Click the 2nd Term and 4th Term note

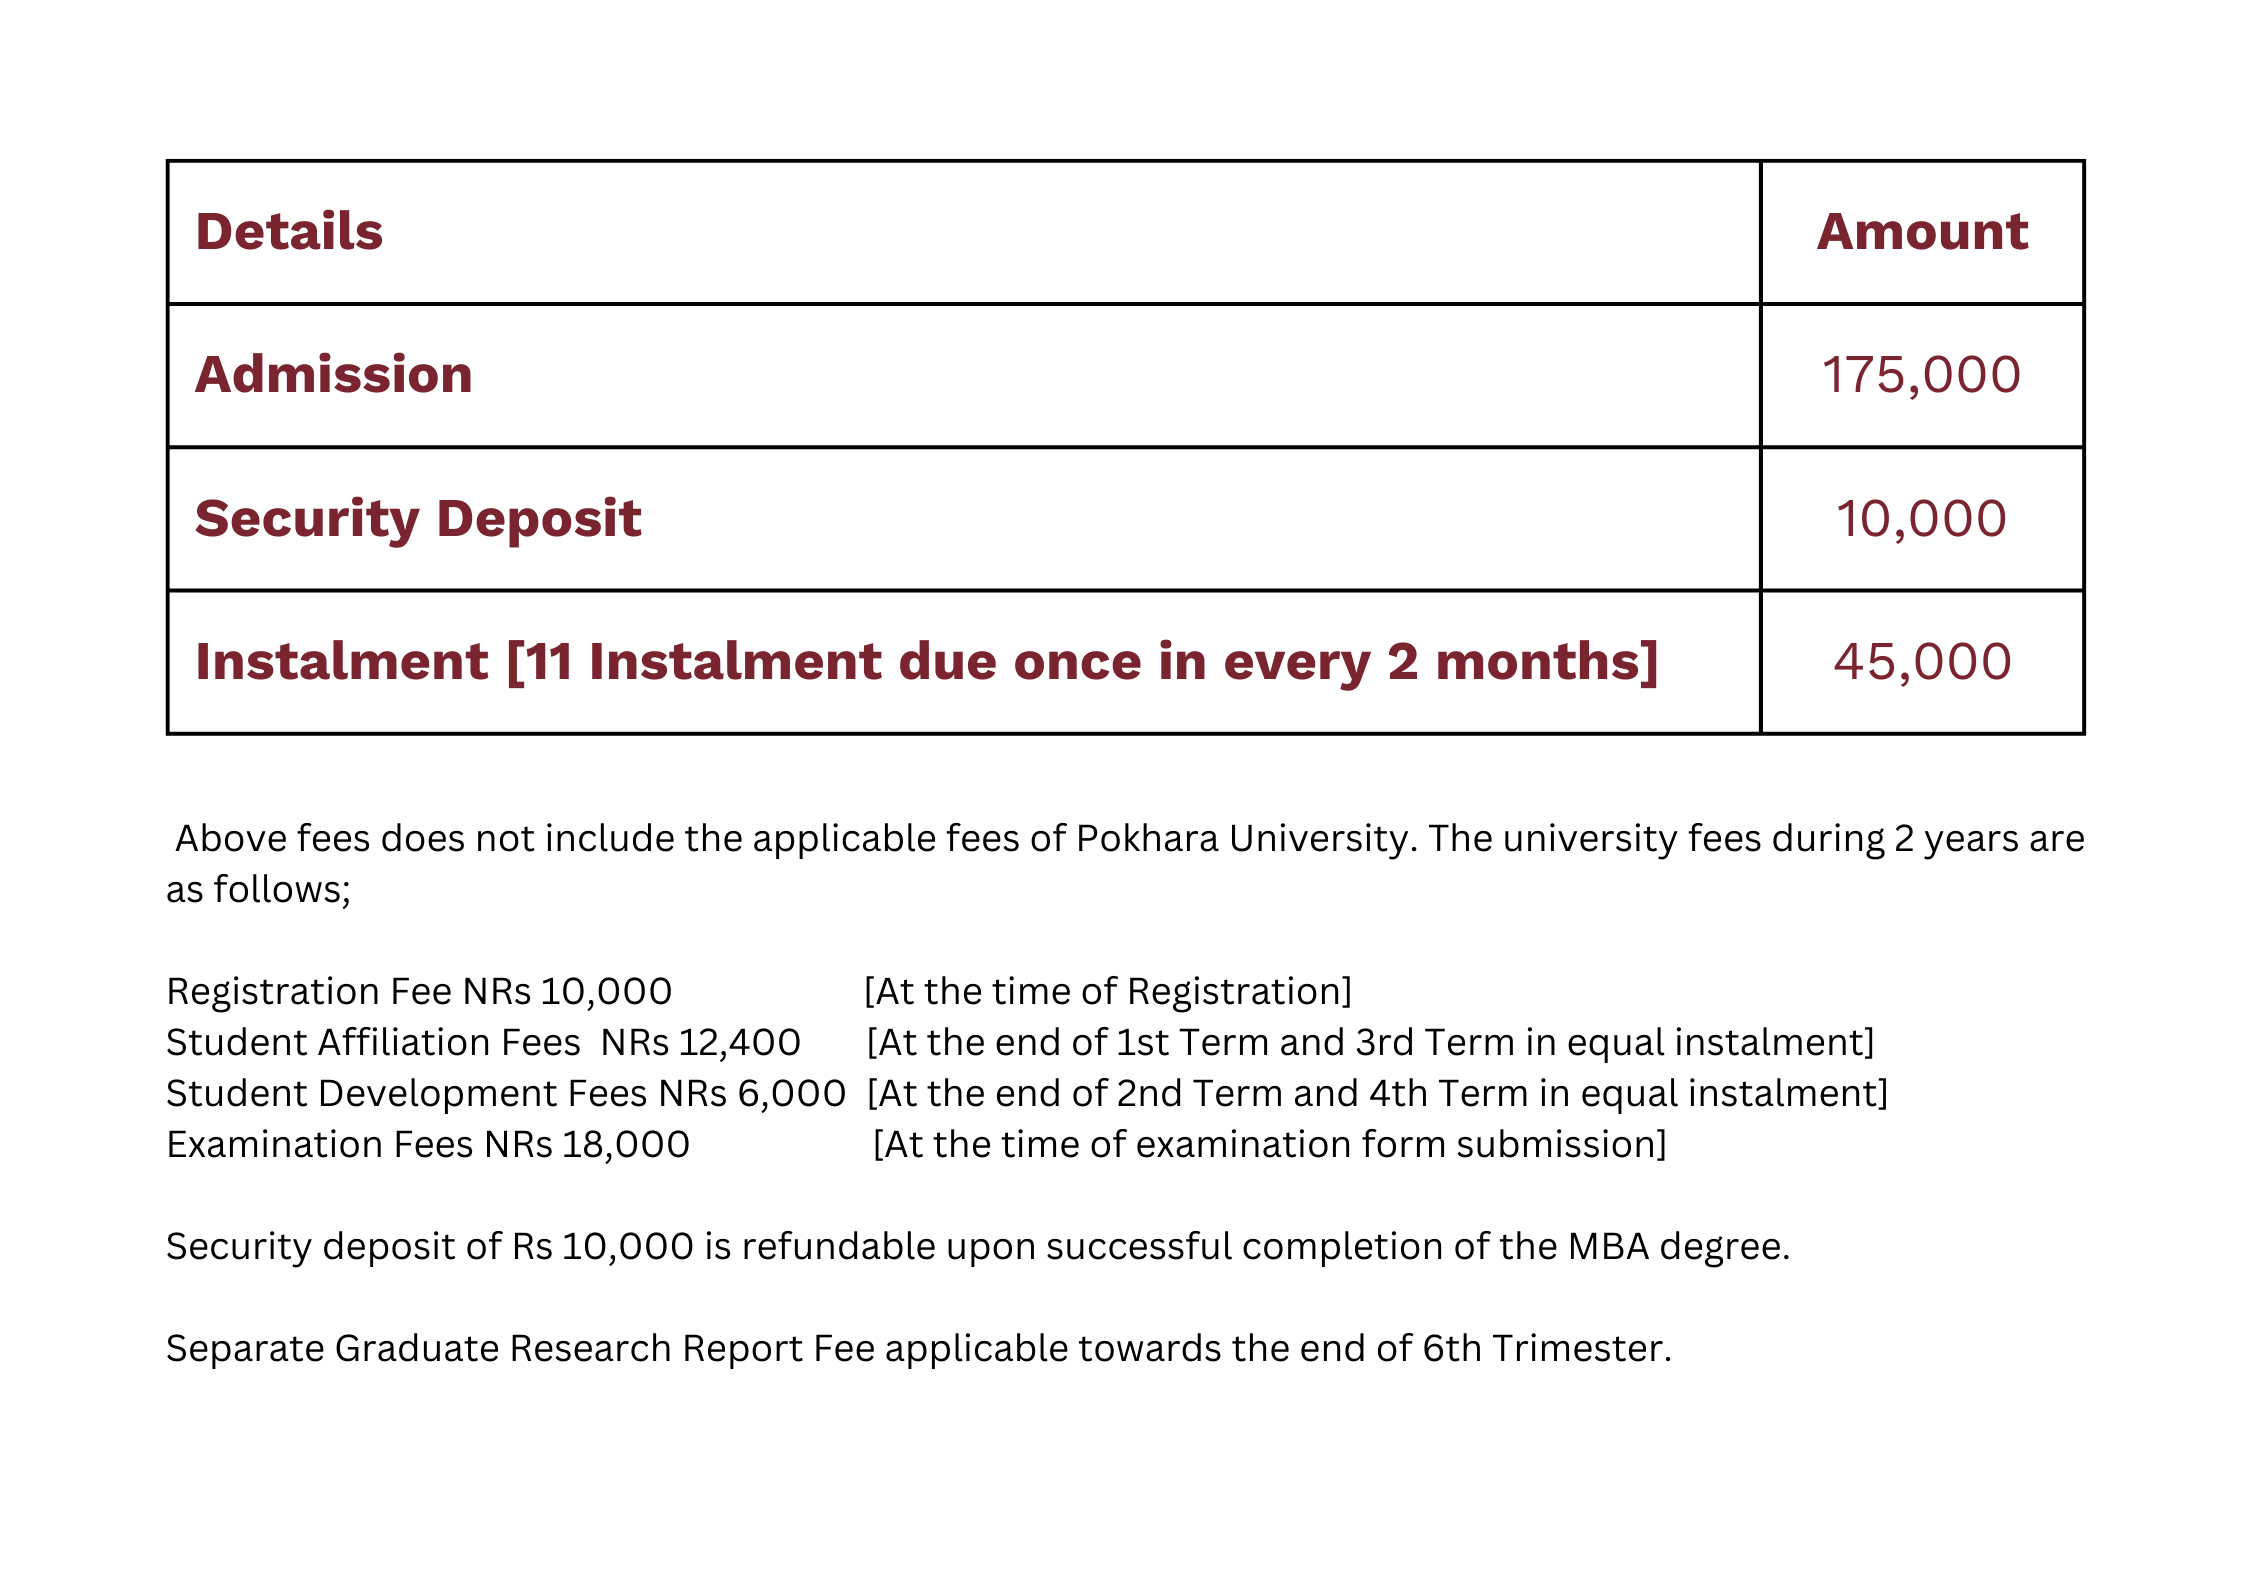1377,1093
